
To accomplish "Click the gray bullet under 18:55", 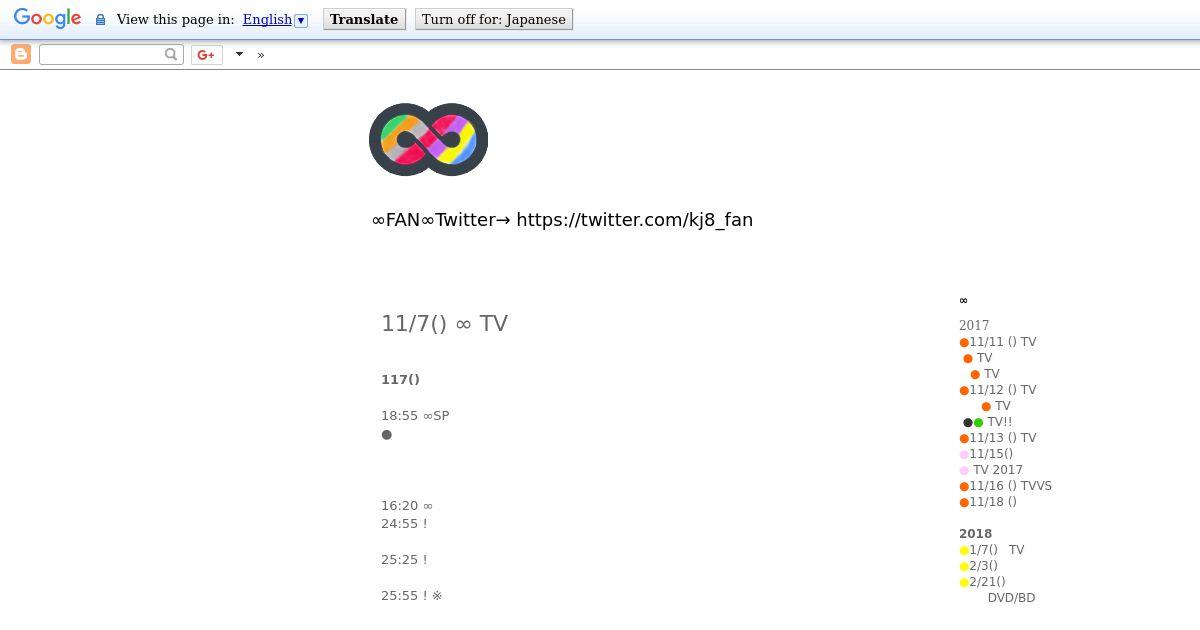I will [387, 435].
